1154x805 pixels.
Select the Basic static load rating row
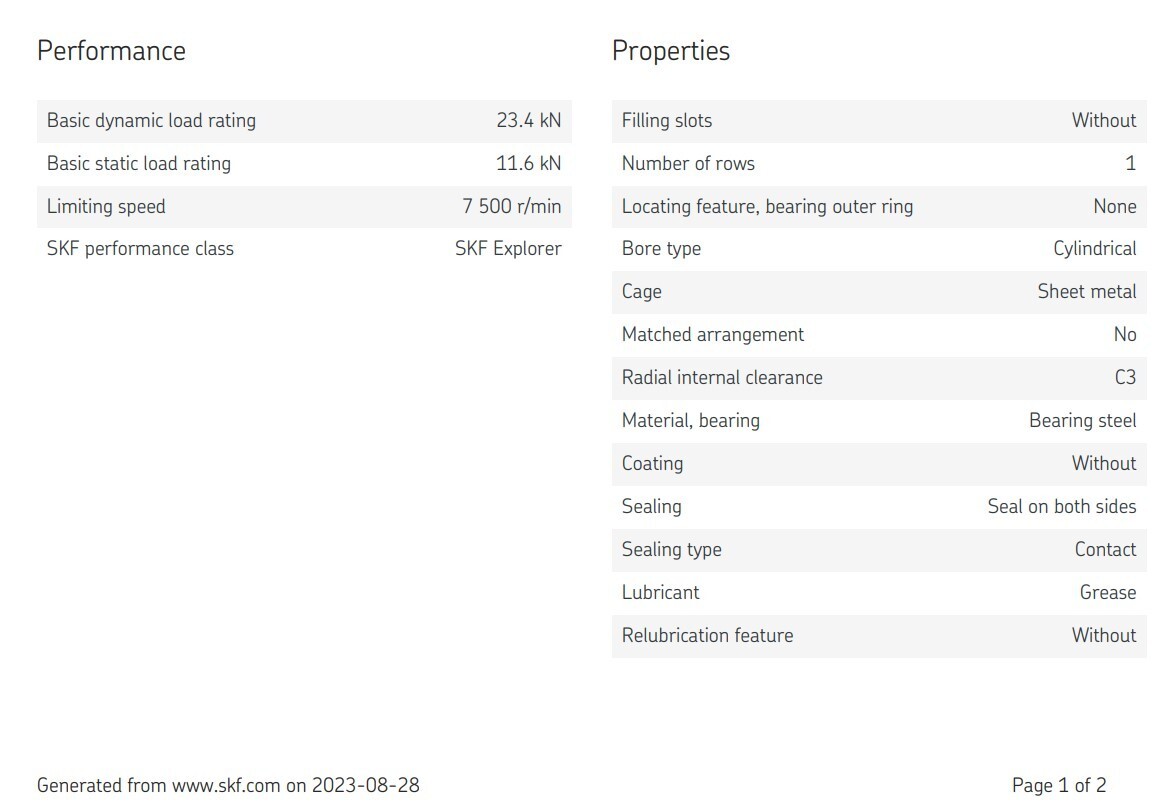point(304,163)
